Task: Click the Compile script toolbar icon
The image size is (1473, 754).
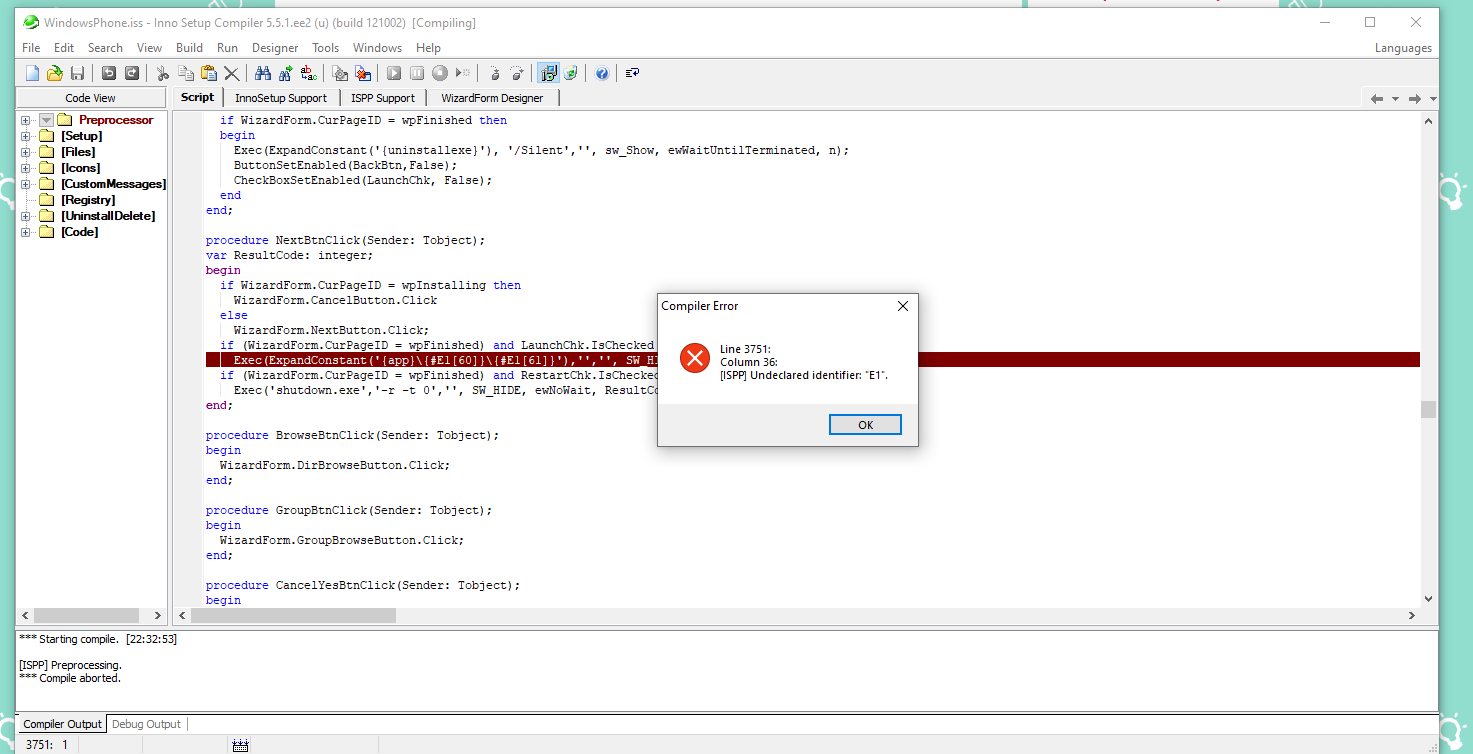Action: point(340,73)
